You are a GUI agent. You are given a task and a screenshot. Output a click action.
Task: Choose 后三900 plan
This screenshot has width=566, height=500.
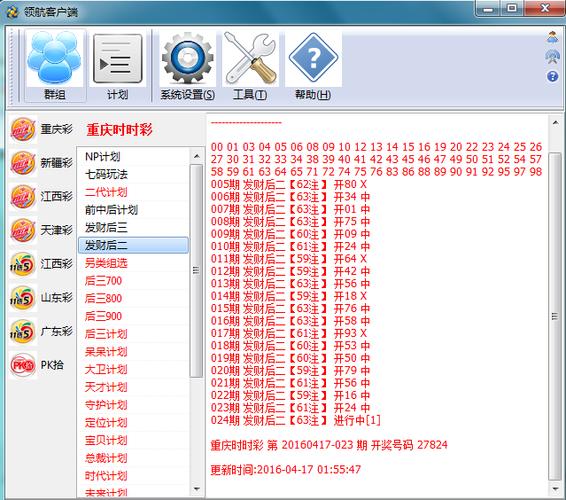133,316
